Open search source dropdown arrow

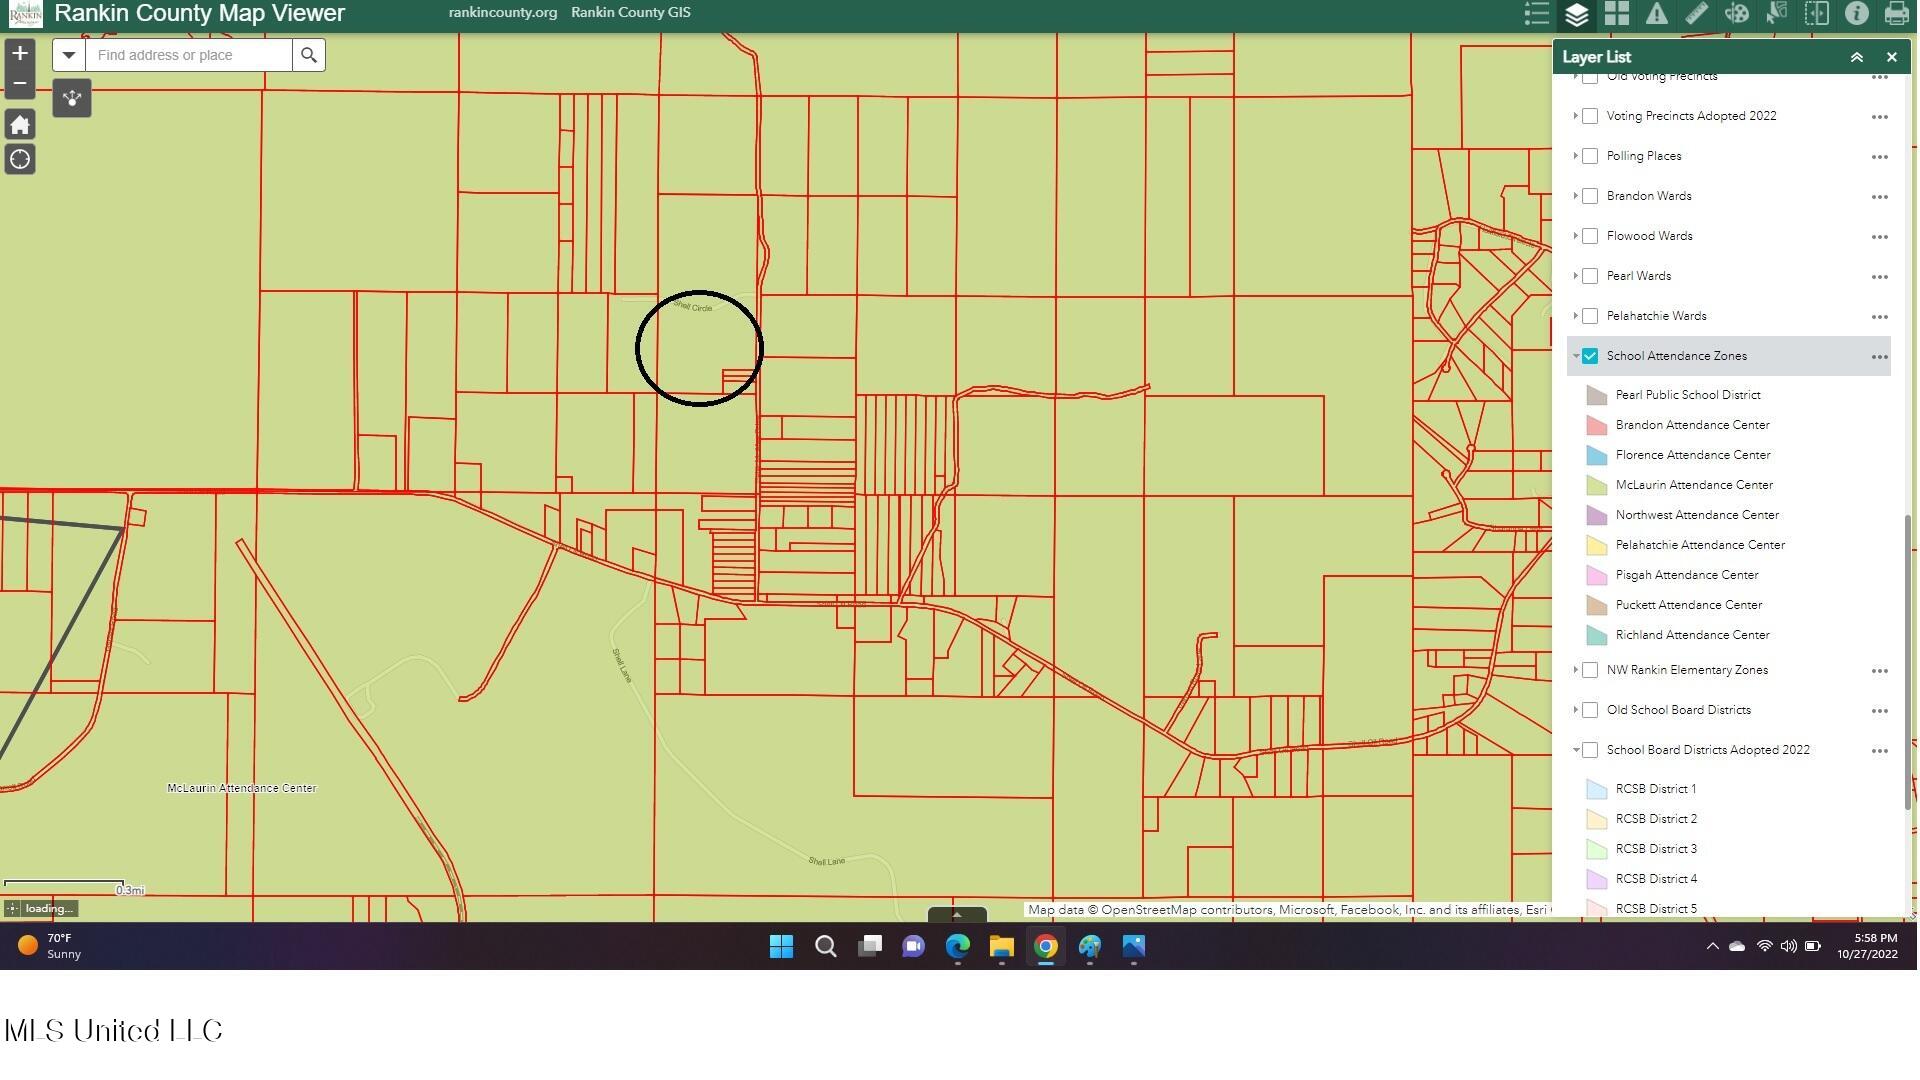pos(69,55)
